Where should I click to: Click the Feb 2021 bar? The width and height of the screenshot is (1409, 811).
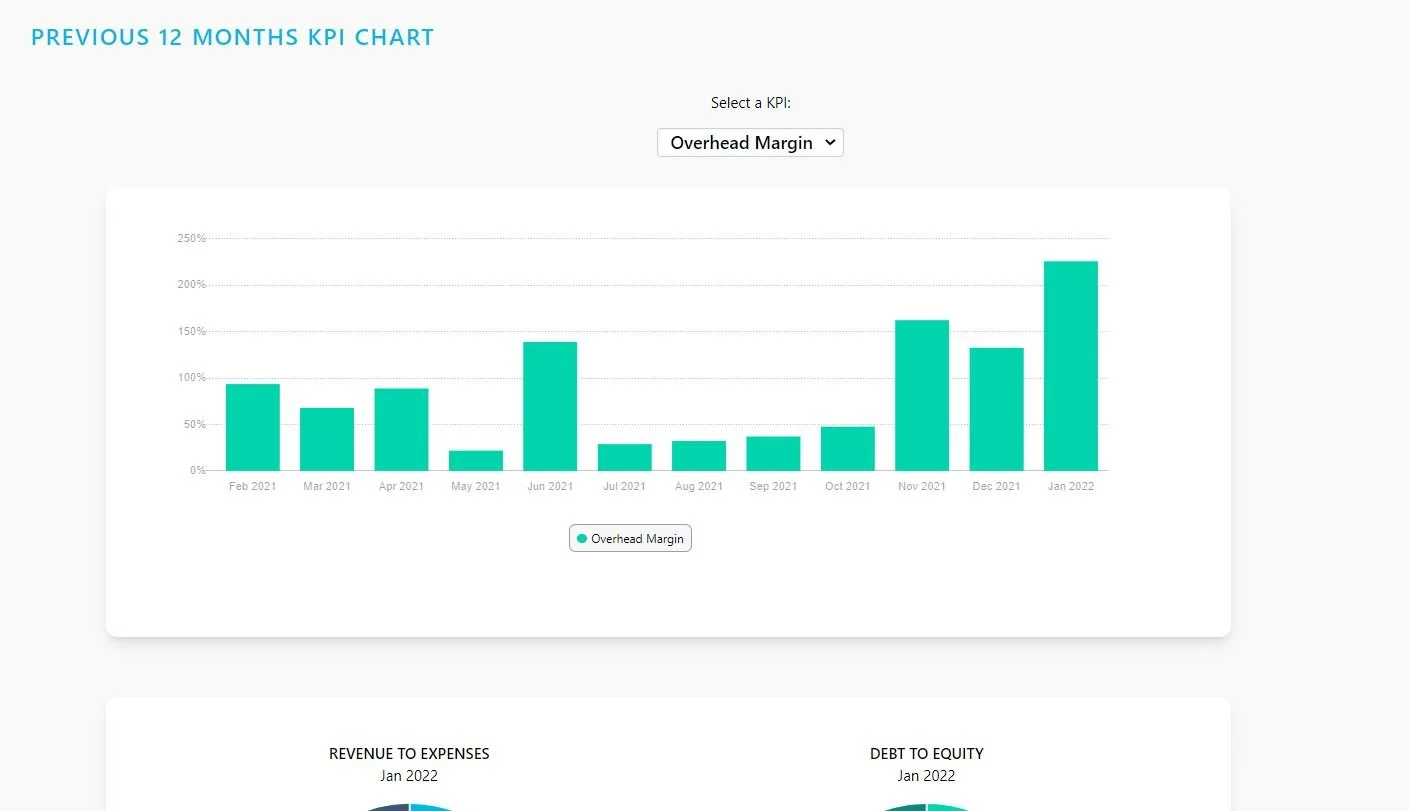pos(253,427)
